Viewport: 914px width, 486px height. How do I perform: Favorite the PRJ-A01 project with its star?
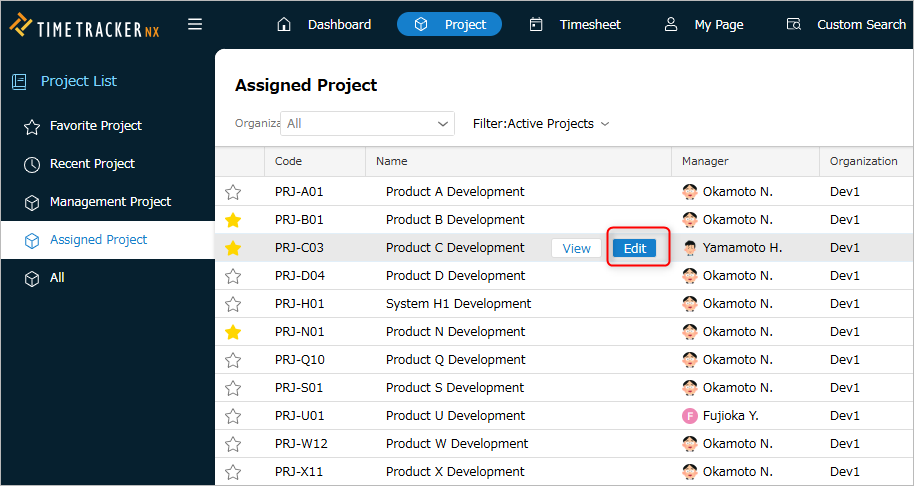(x=233, y=192)
